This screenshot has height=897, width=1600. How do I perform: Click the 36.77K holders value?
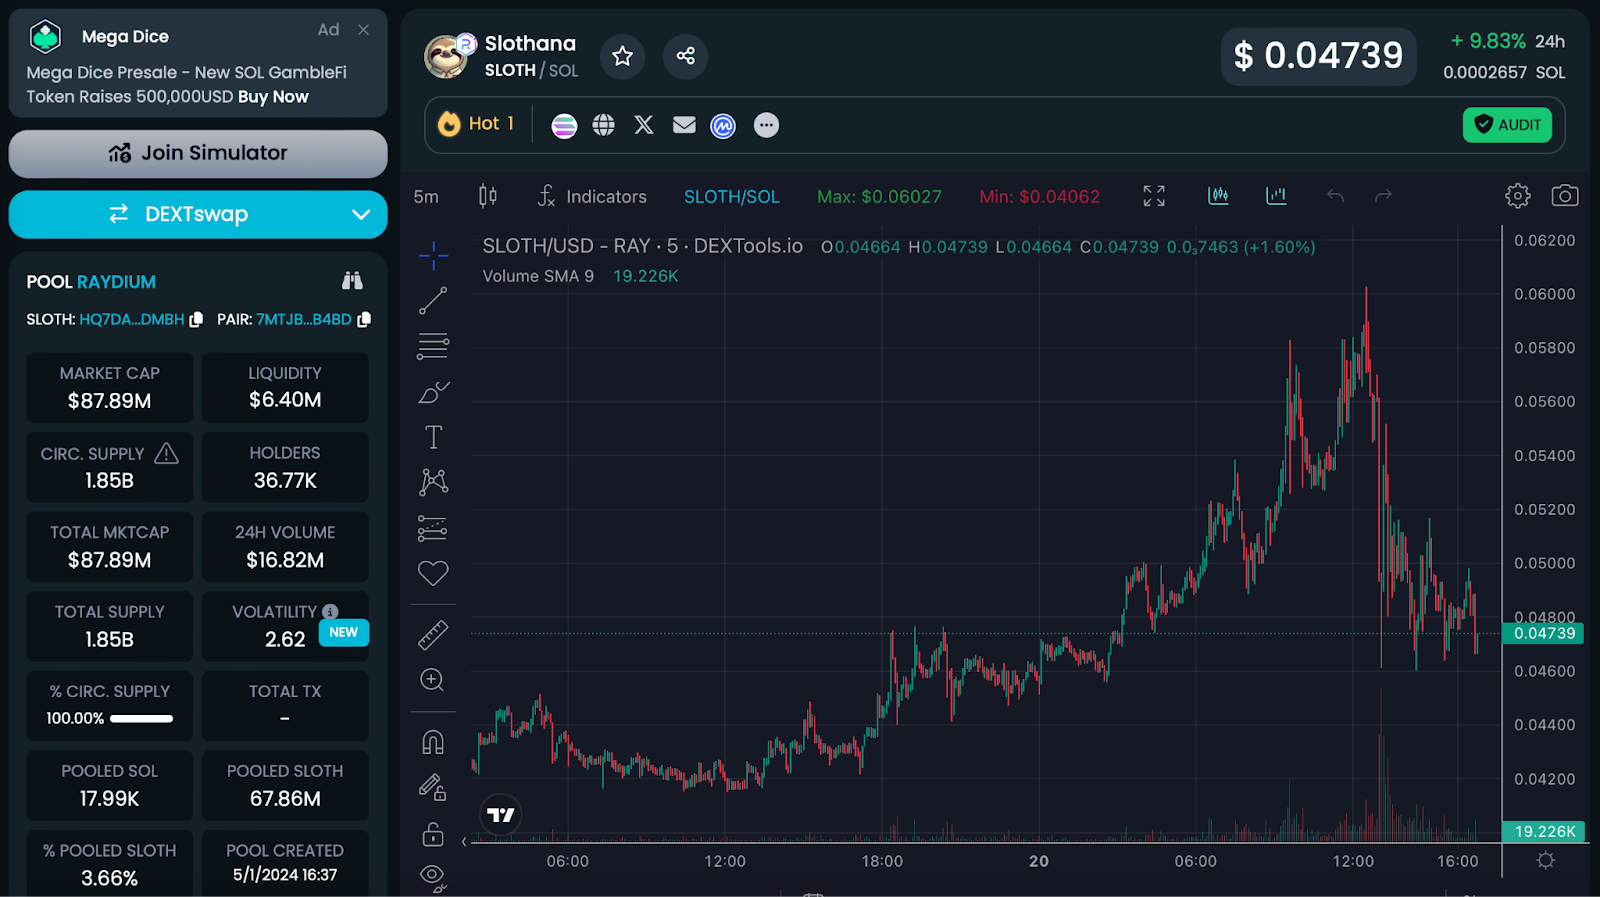pos(285,481)
